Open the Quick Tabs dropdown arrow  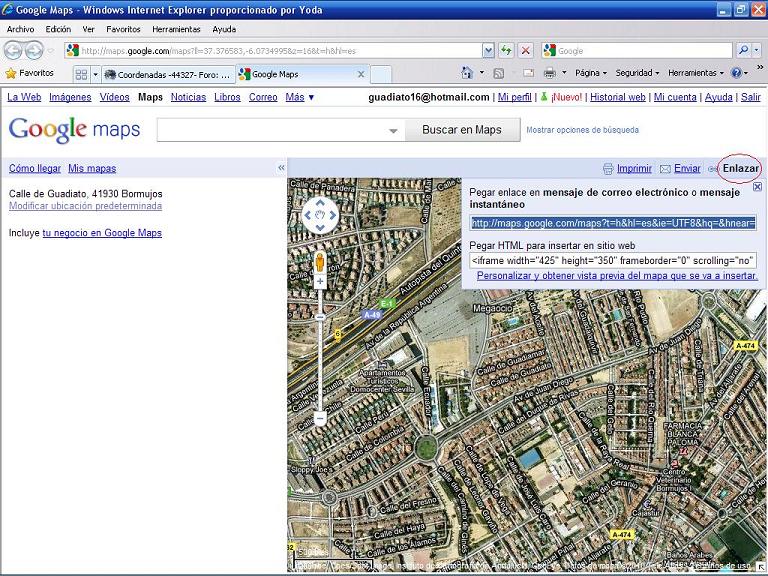point(96,74)
